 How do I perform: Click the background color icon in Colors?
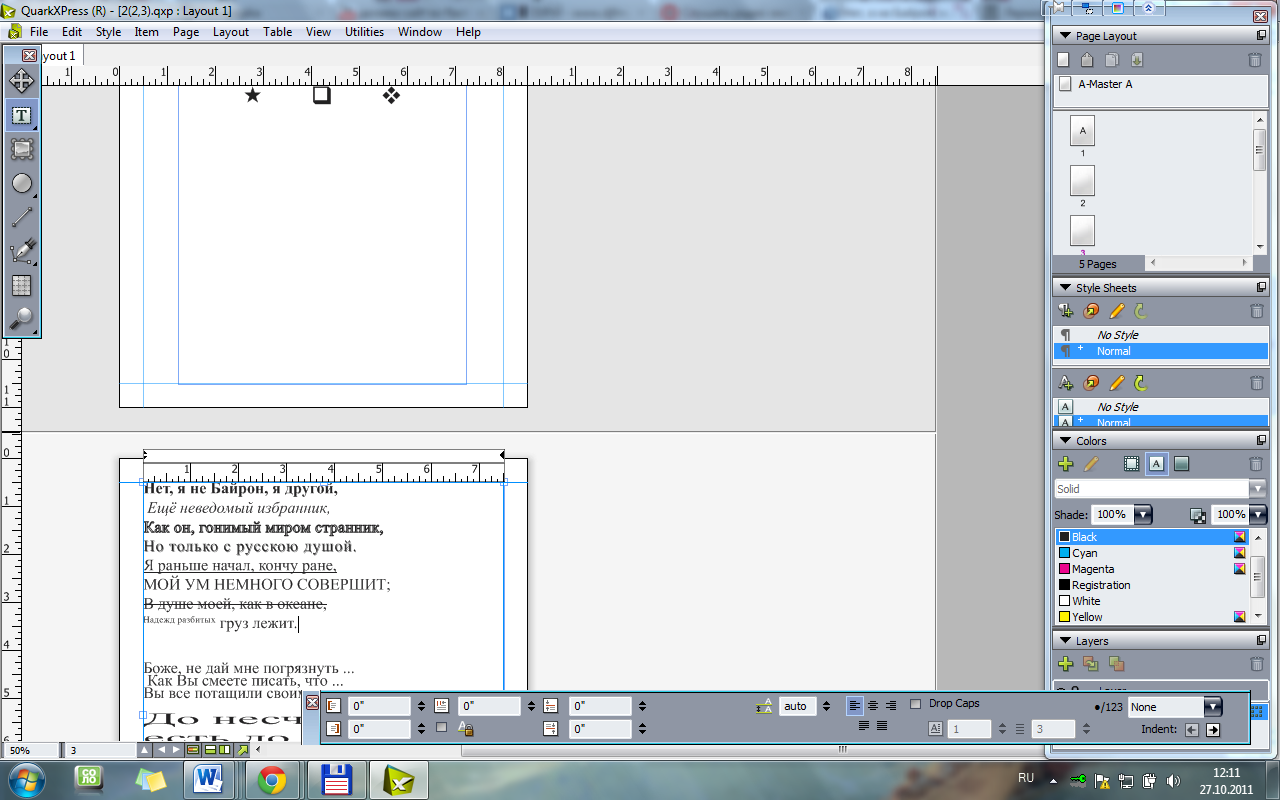pyautogui.click(x=1181, y=464)
